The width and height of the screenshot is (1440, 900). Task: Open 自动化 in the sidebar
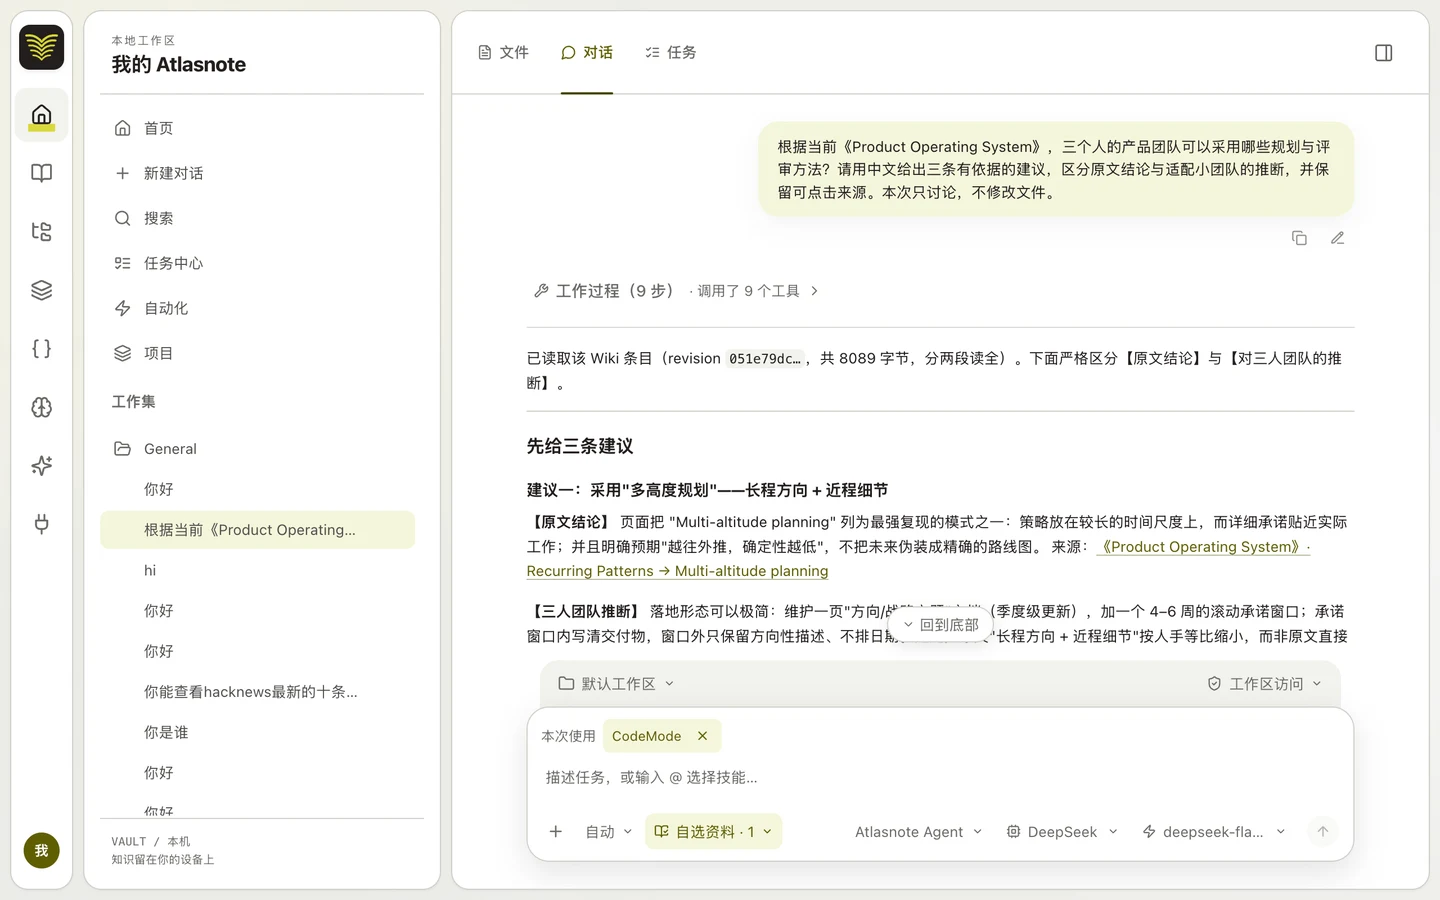(262, 308)
